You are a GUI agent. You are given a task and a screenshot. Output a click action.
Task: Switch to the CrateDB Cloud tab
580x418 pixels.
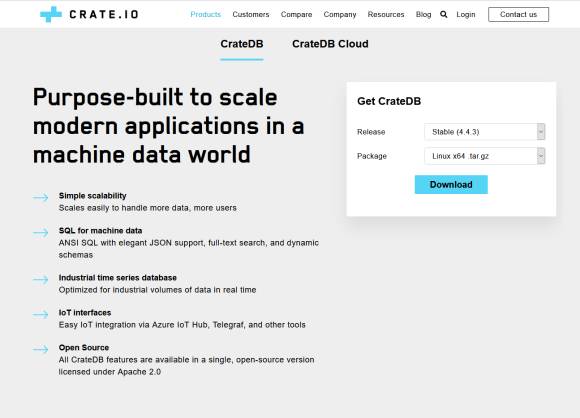pos(330,44)
